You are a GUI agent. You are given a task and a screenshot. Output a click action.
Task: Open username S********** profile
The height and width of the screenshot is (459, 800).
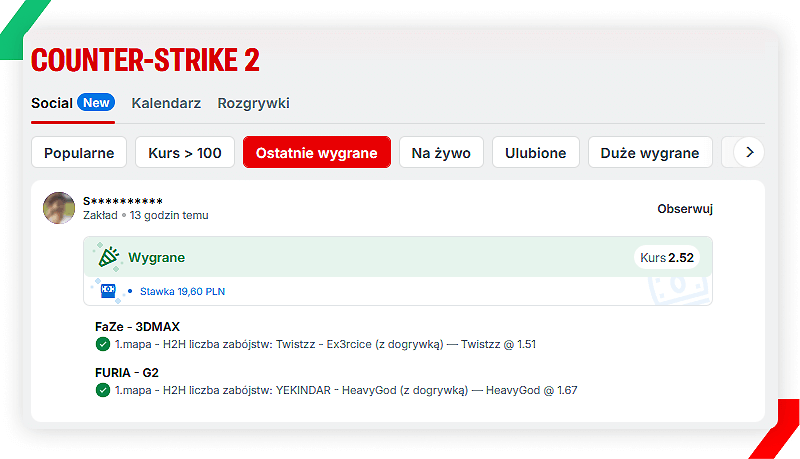pos(123,201)
